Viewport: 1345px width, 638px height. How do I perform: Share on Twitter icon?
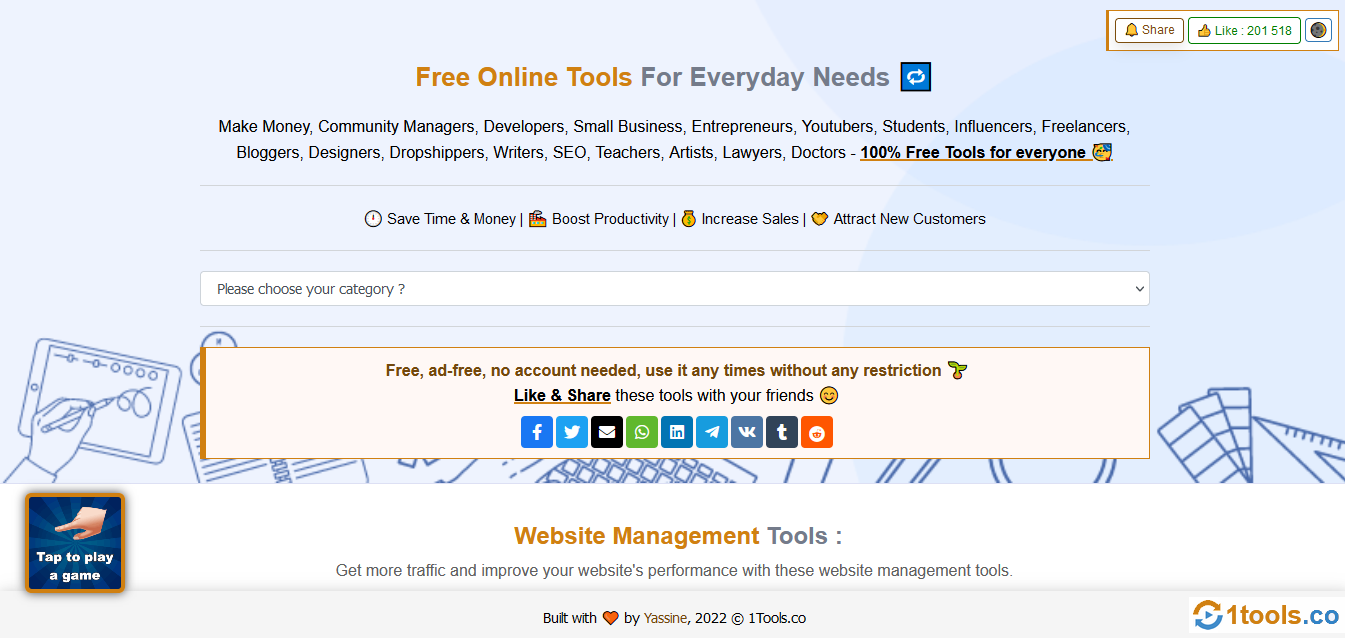coord(572,432)
